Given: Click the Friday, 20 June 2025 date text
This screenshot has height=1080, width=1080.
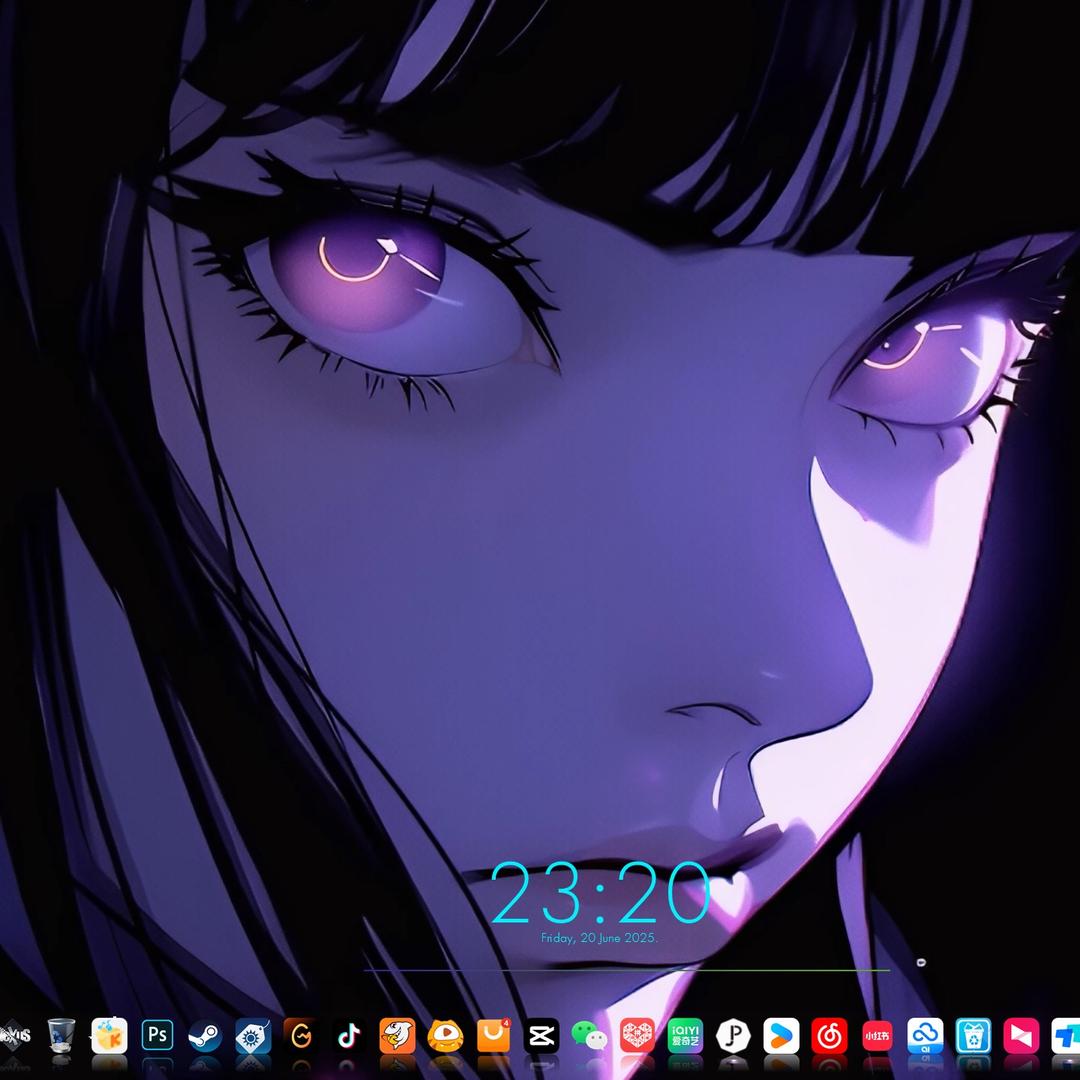Looking at the screenshot, I should click(599, 939).
